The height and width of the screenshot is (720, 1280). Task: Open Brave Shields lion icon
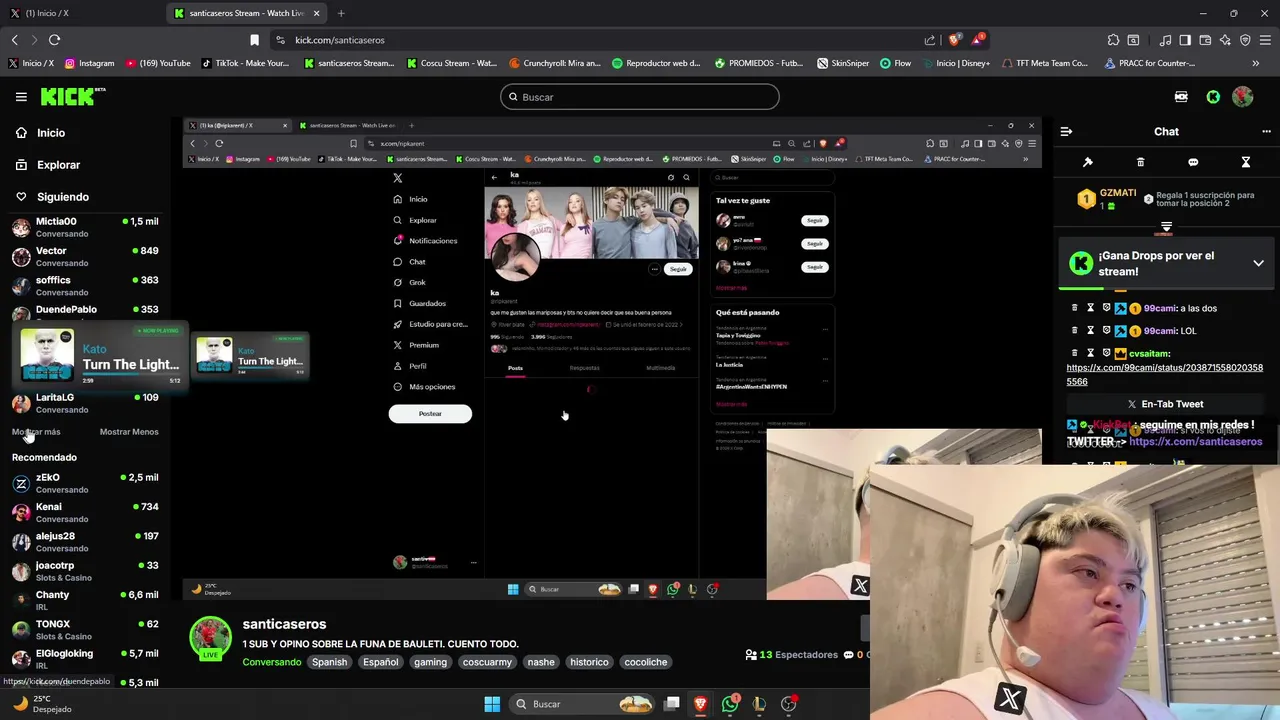pos(954,40)
